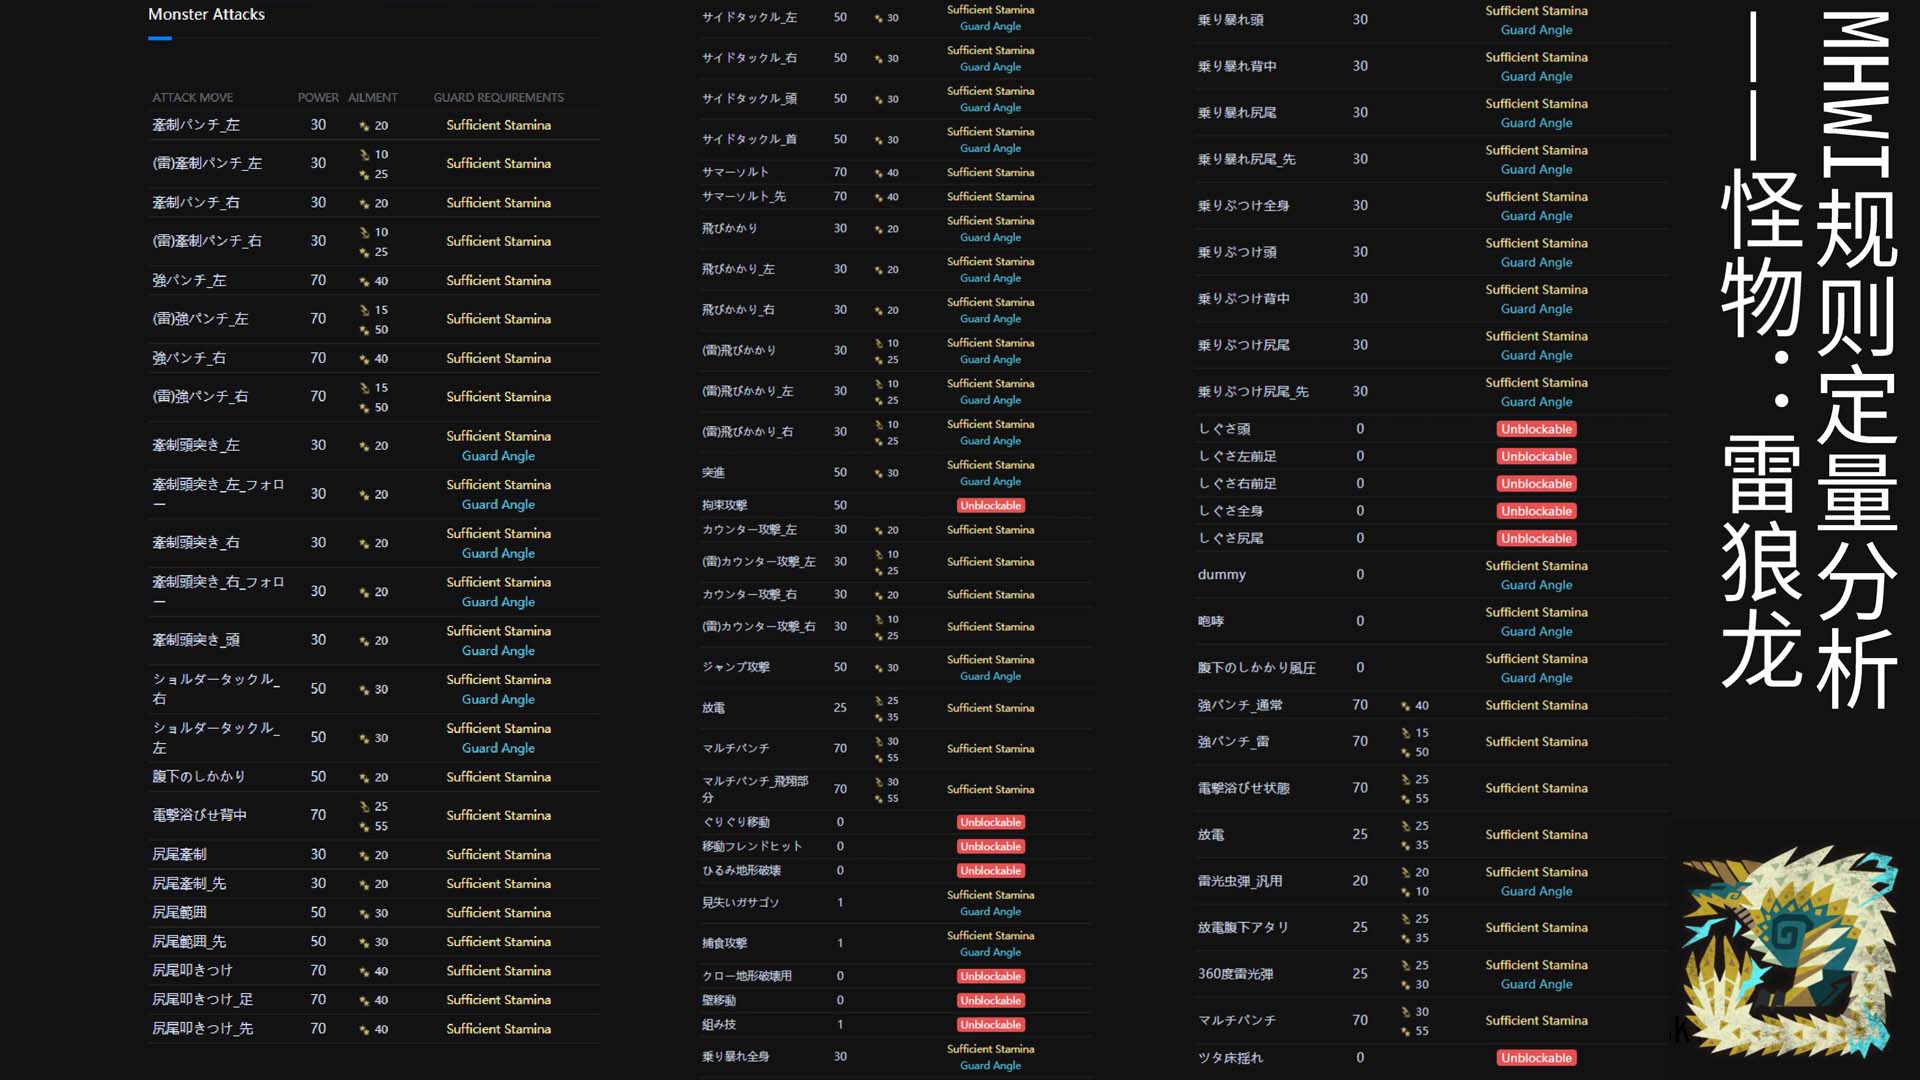Click the Zinogre monster icon
1920x1080 pixels.
[x=1790, y=952]
